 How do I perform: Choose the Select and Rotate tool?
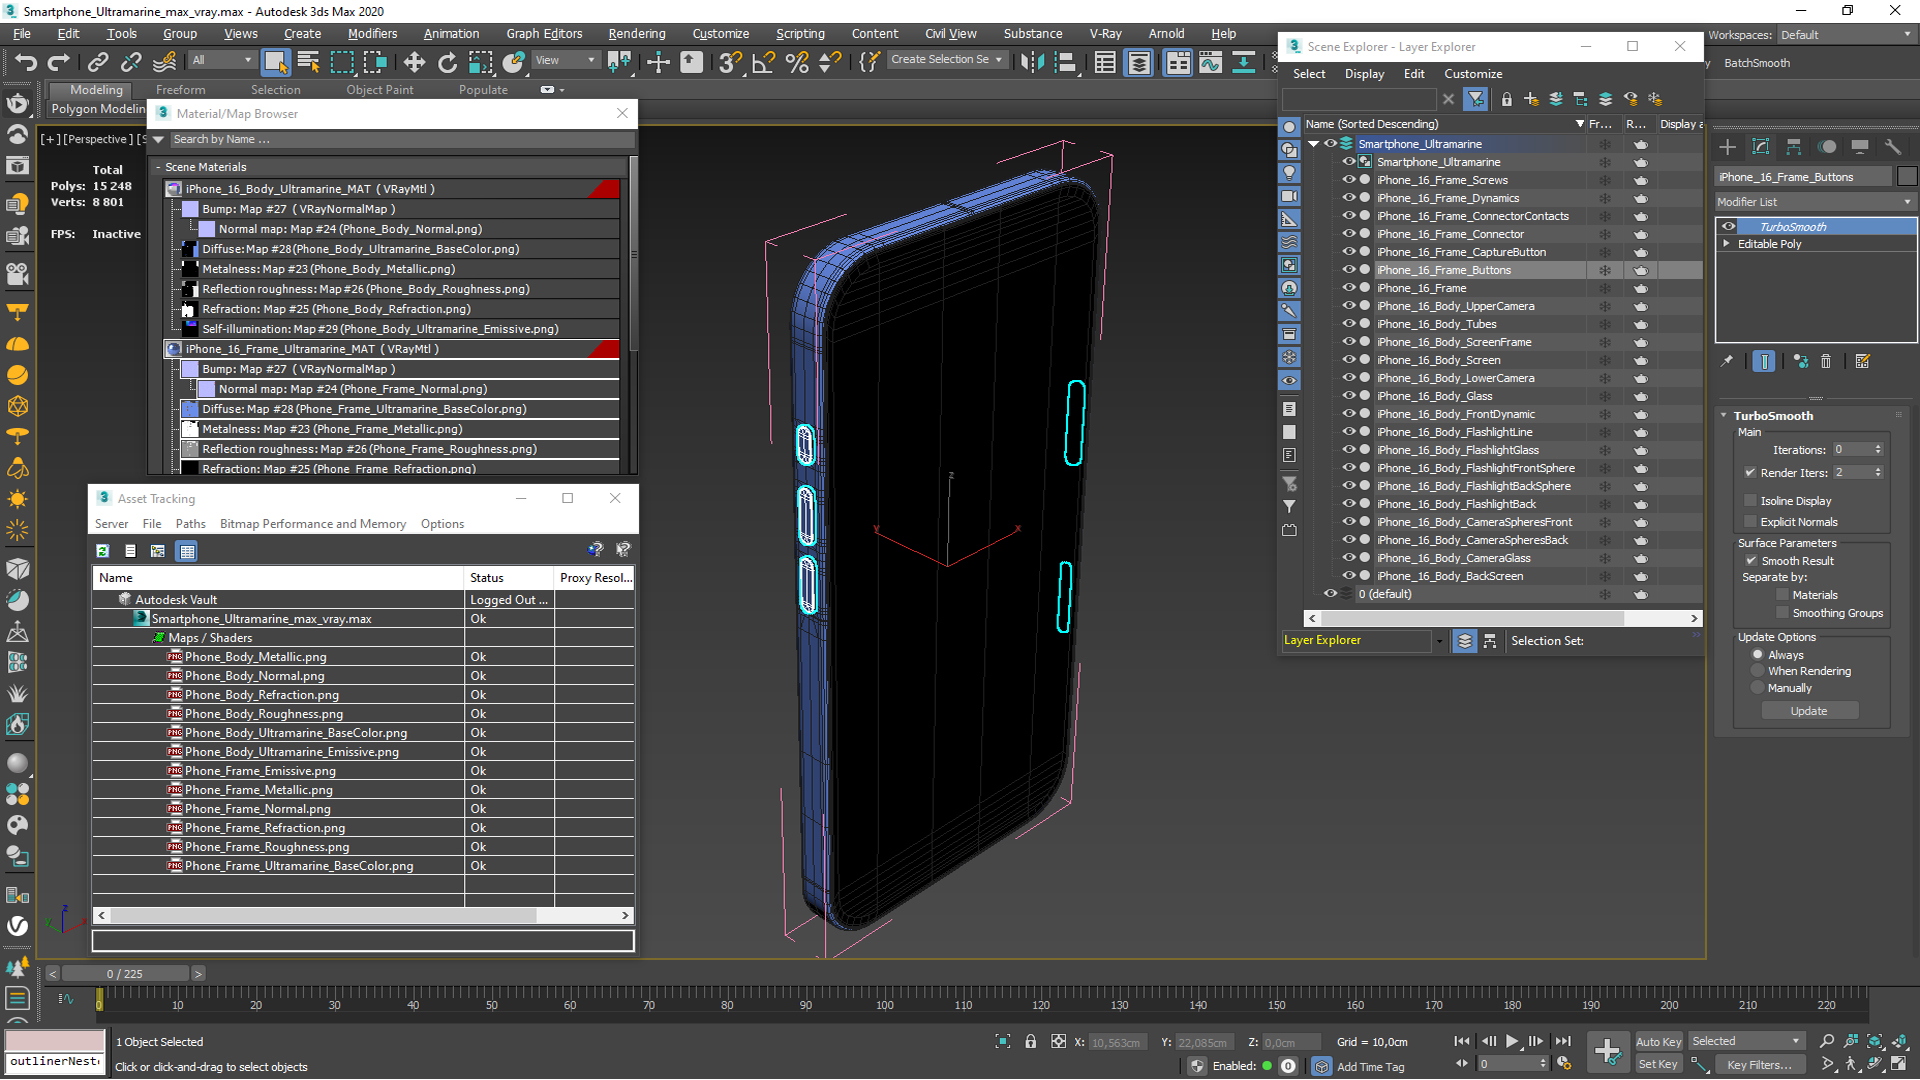click(x=447, y=62)
